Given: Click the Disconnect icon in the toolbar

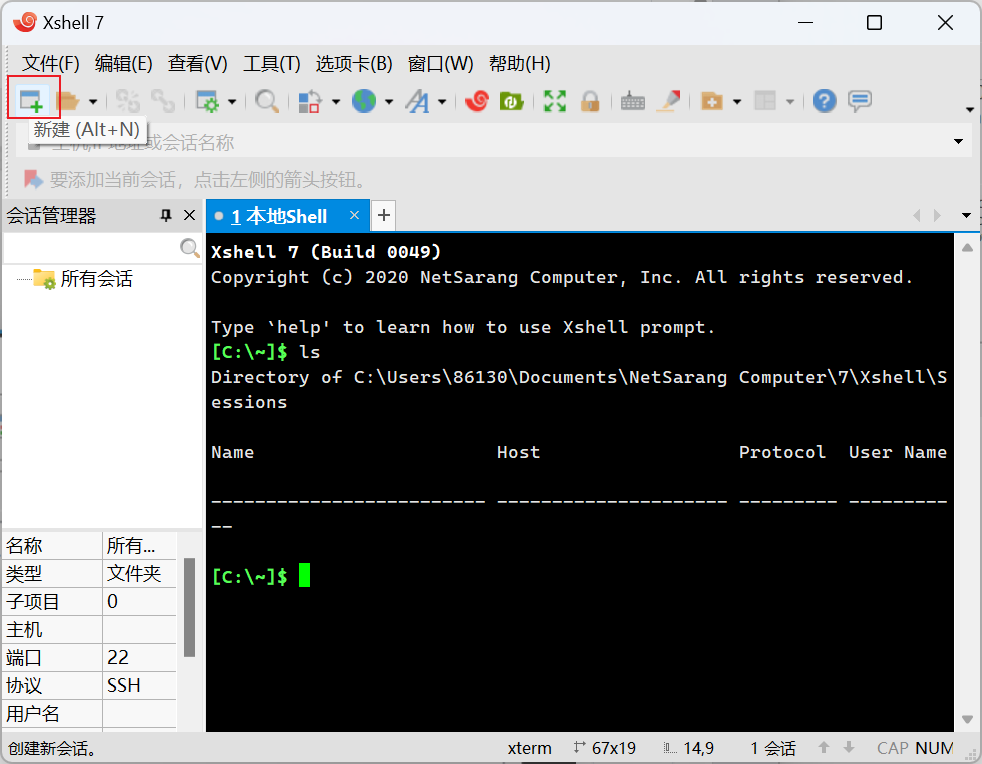Looking at the screenshot, I should [x=128, y=100].
